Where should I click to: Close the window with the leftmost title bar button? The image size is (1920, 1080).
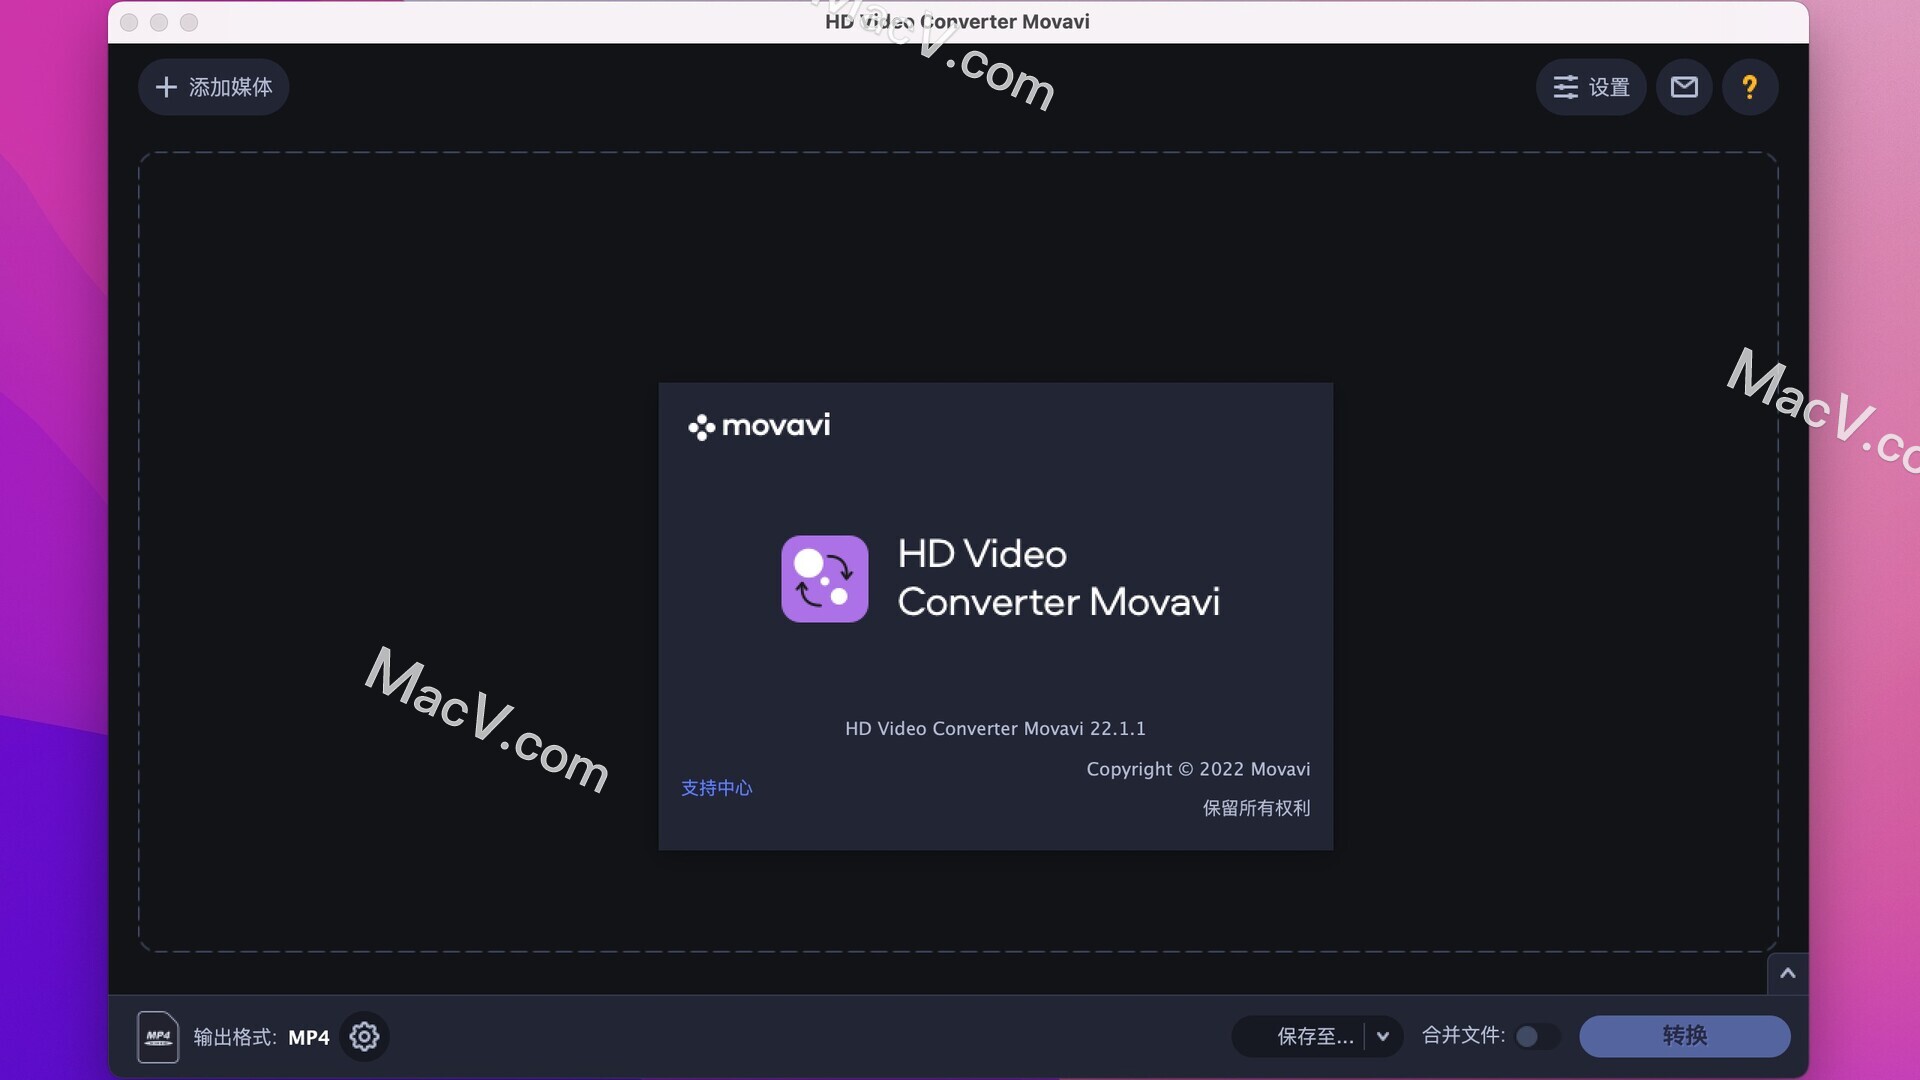click(129, 22)
